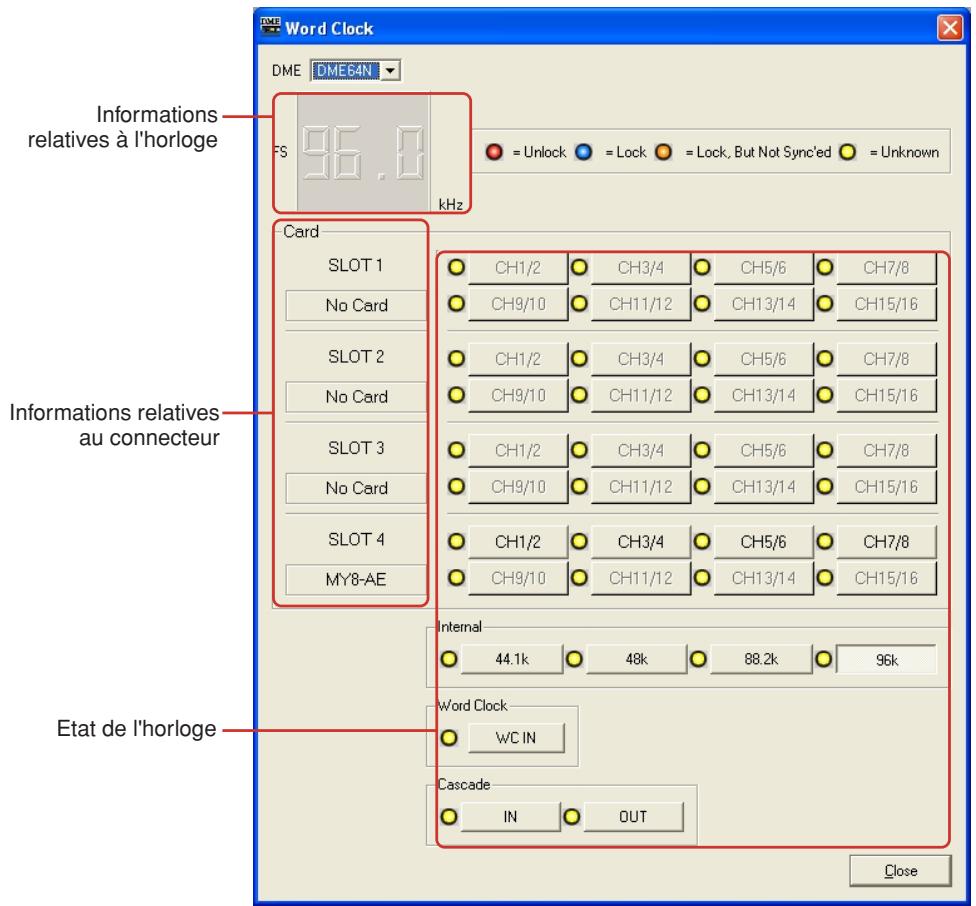Click the Word Clock title bar icon
Screen dimensions: 976x906
(270, 27)
